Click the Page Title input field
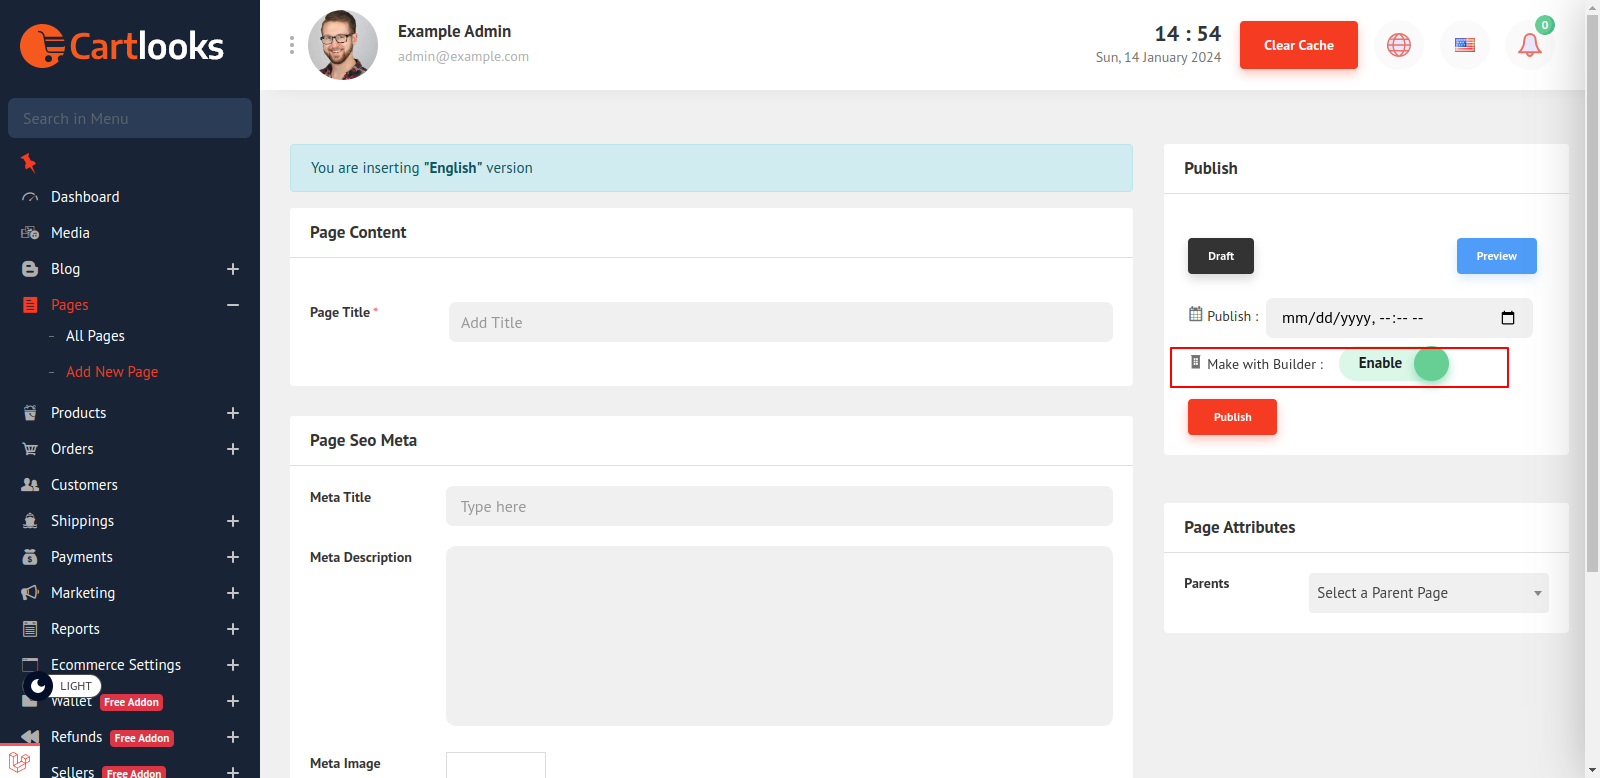 (780, 322)
